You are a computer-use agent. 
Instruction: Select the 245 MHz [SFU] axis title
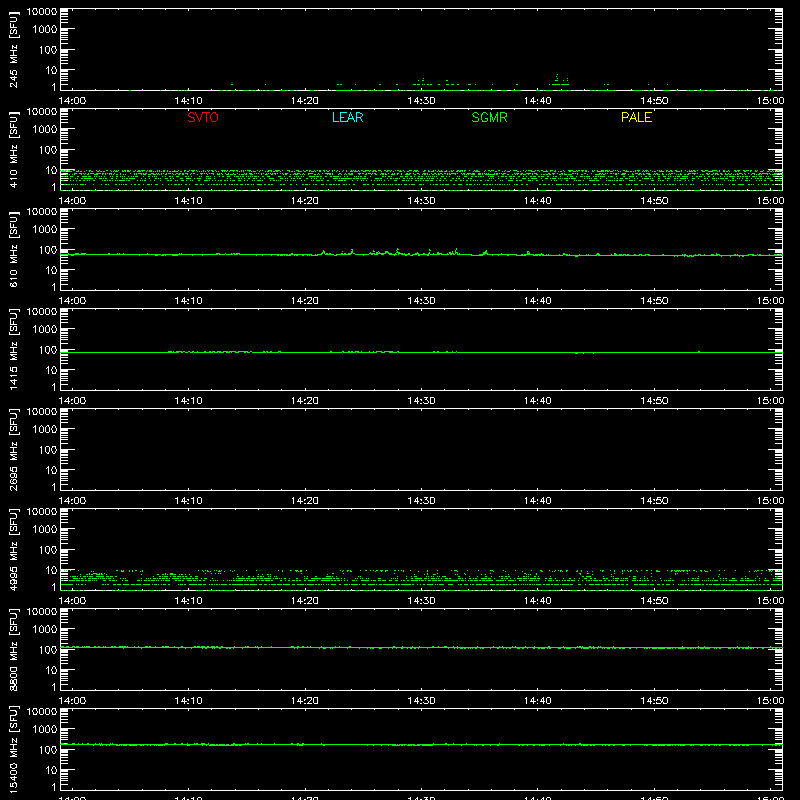point(13,49)
